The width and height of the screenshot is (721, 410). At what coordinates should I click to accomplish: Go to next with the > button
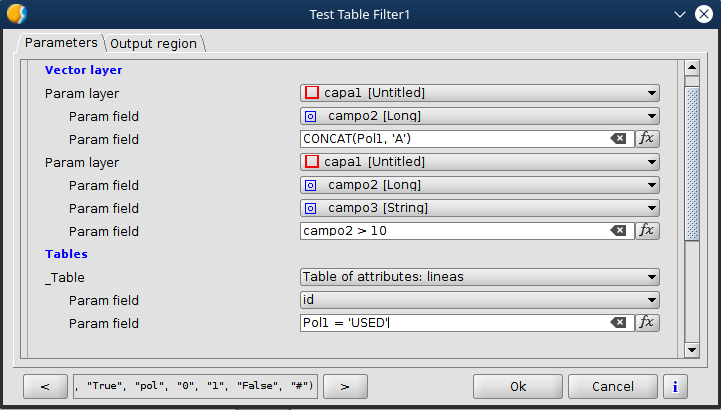[x=343, y=386]
